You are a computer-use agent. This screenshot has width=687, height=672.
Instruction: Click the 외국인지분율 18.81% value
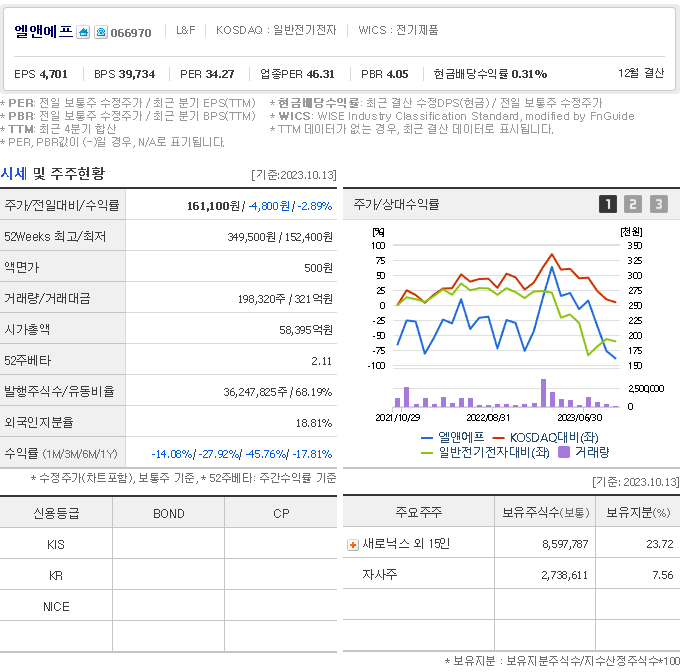313,423
